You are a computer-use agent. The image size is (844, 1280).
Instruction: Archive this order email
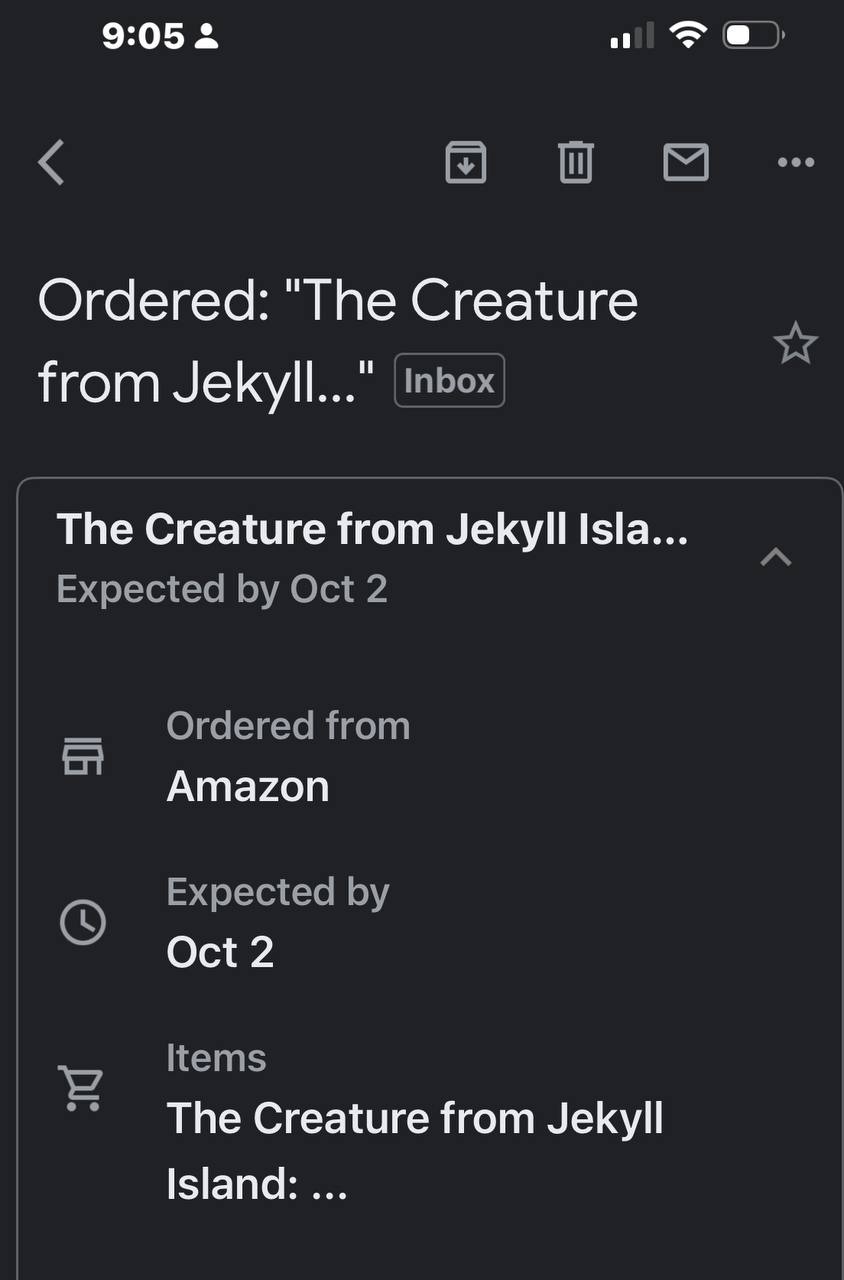465,162
